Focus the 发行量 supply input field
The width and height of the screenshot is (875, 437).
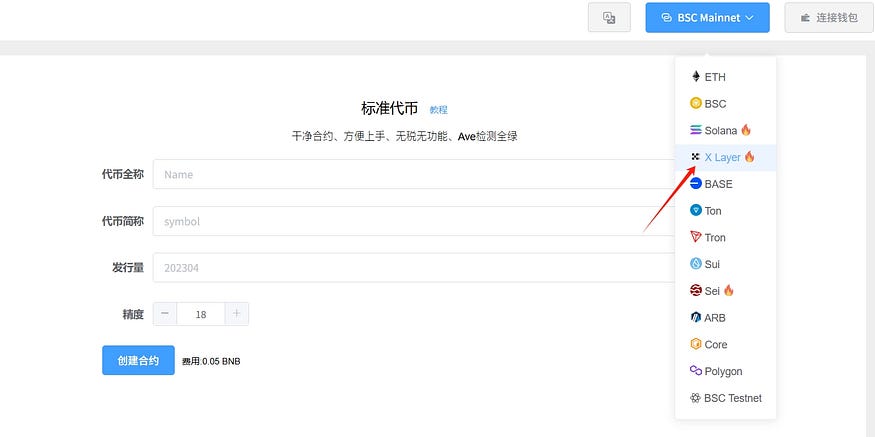(414, 267)
